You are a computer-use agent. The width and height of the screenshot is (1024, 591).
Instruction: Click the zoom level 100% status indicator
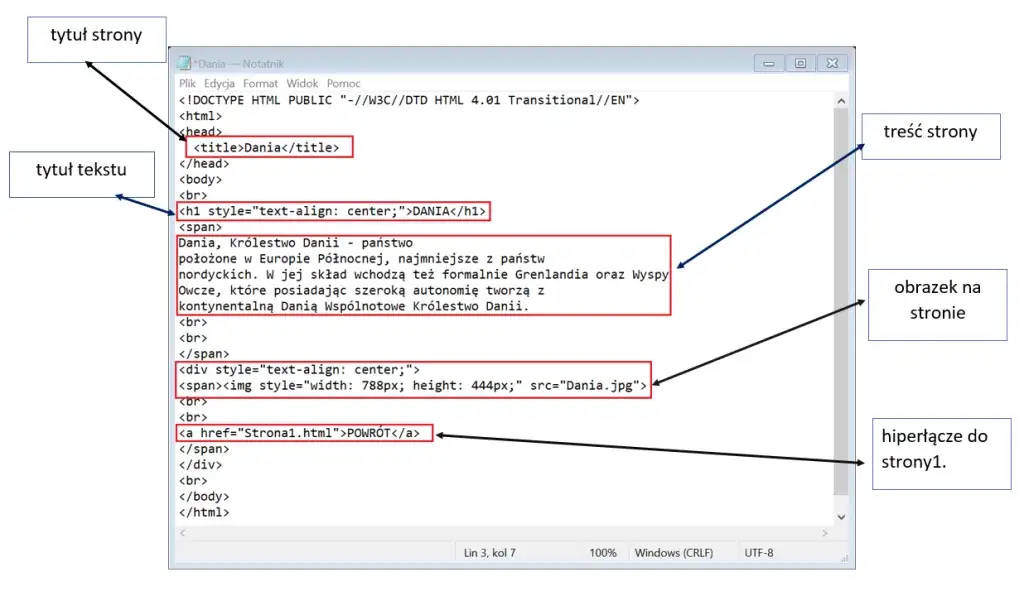click(601, 551)
